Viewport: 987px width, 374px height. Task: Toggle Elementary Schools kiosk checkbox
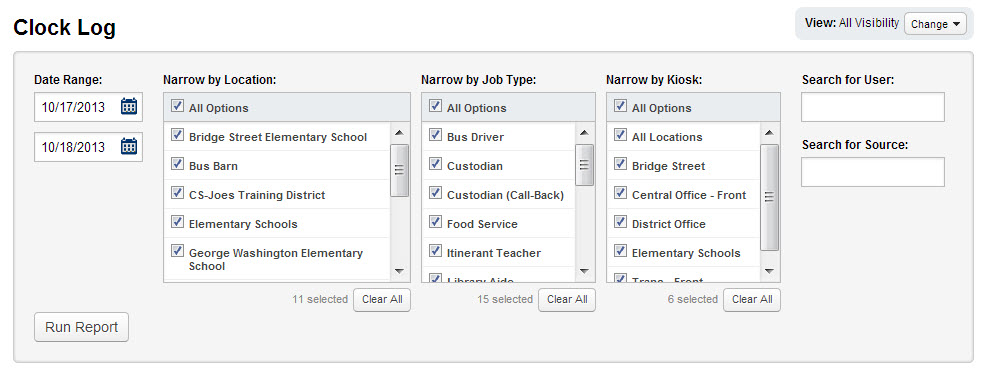pos(620,251)
